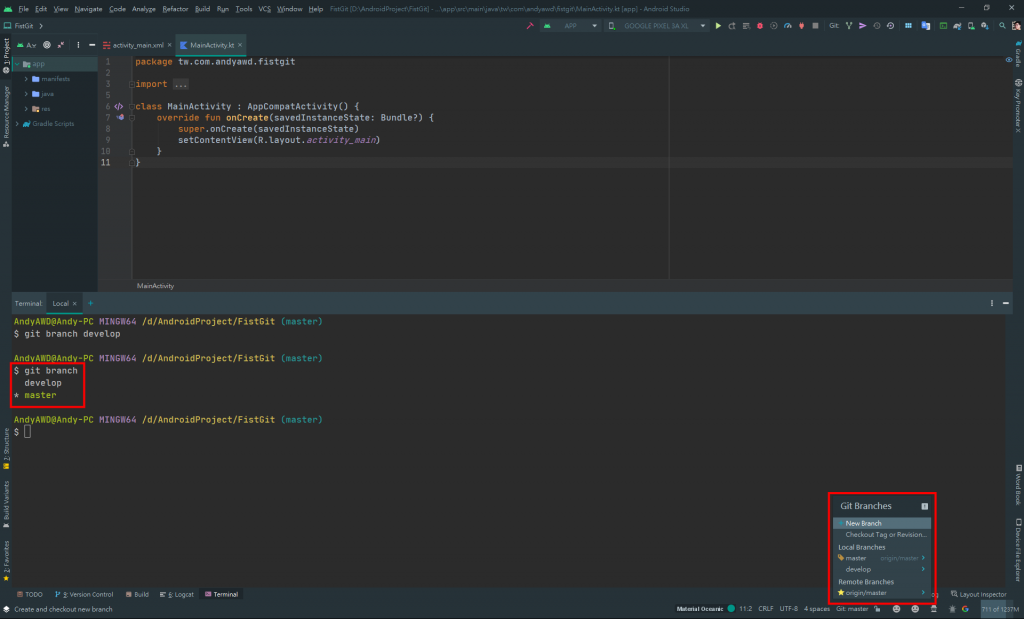1024x619 pixels.
Task: Click the Build hammer icon
Action: [x=530, y=25]
